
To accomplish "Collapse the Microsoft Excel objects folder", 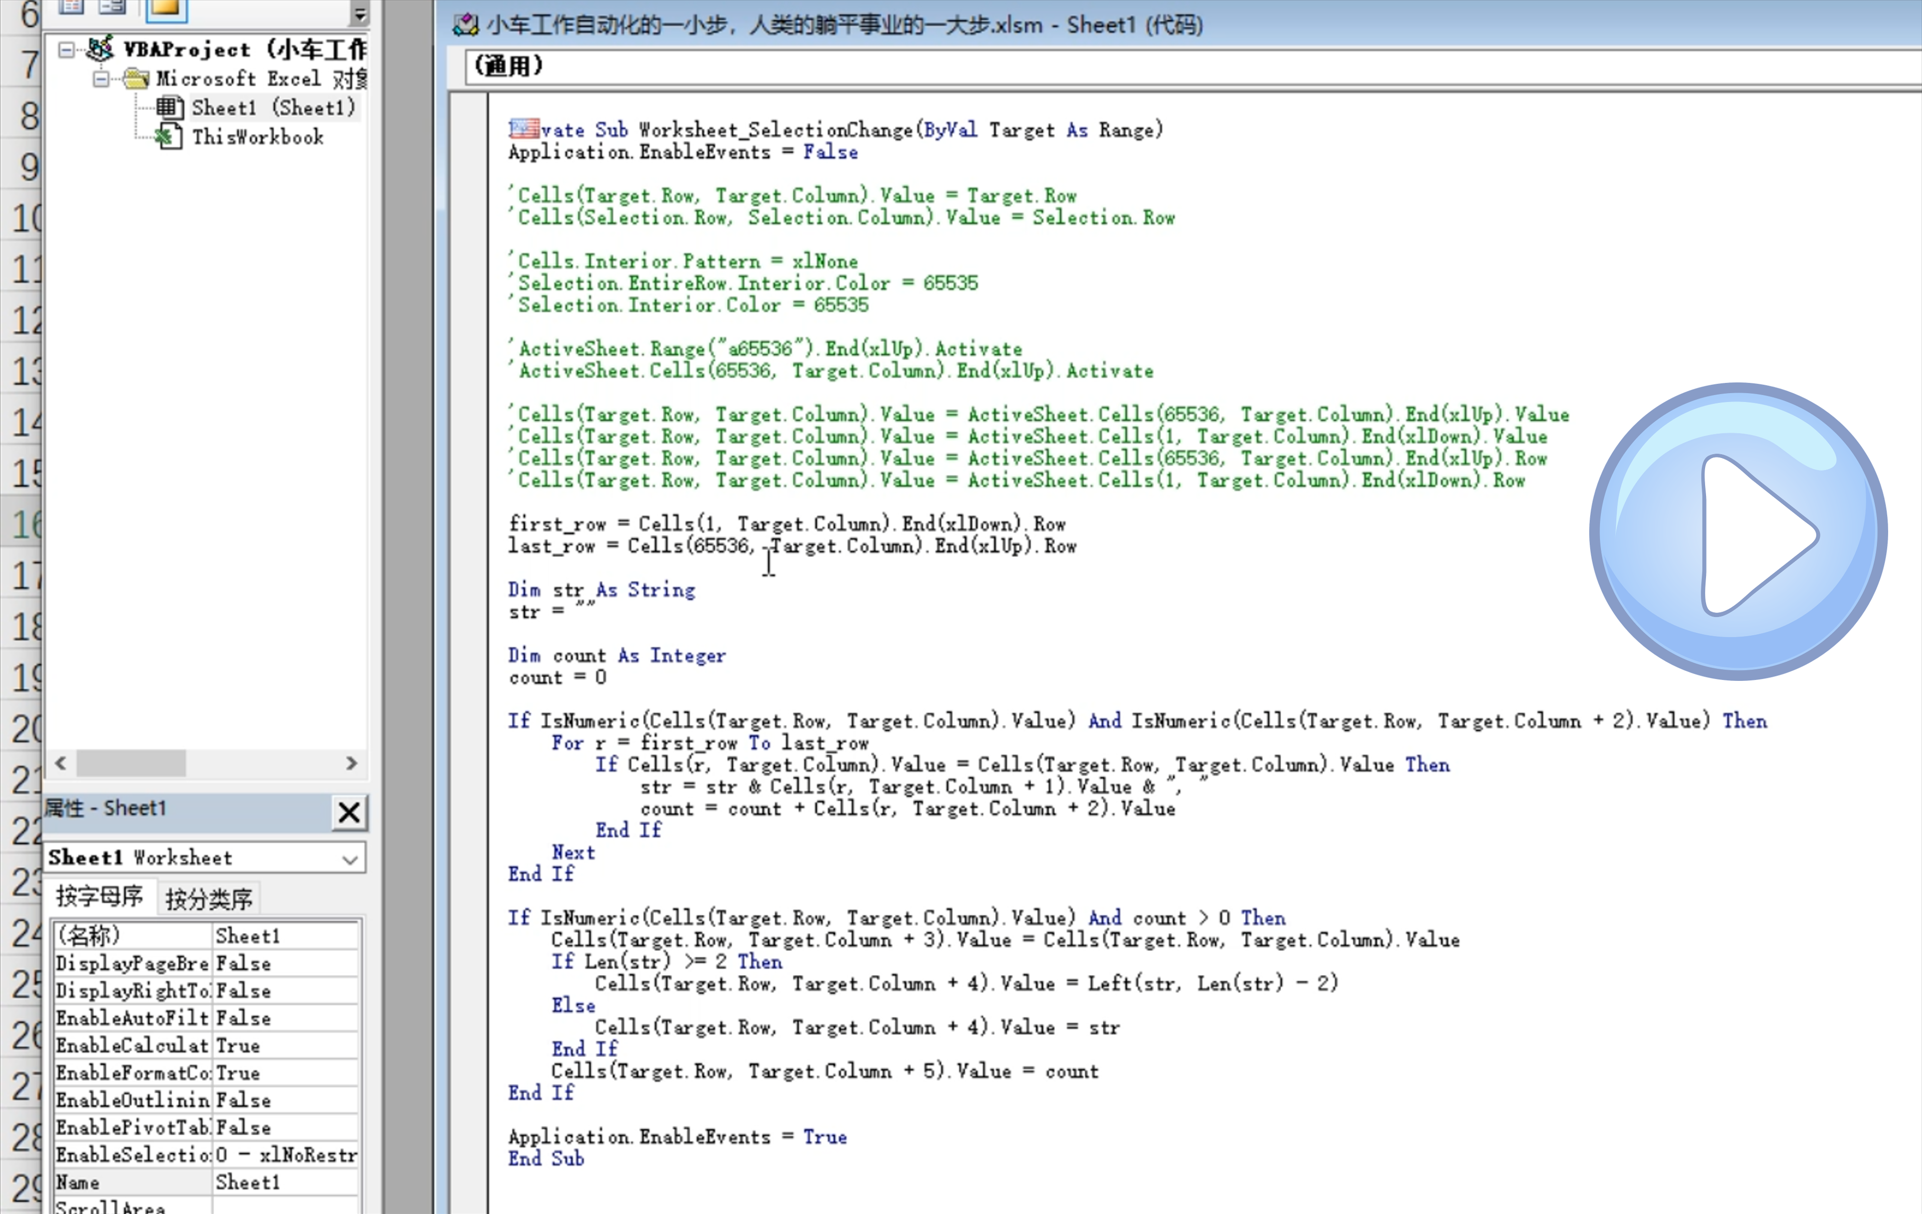I will (x=101, y=78).
